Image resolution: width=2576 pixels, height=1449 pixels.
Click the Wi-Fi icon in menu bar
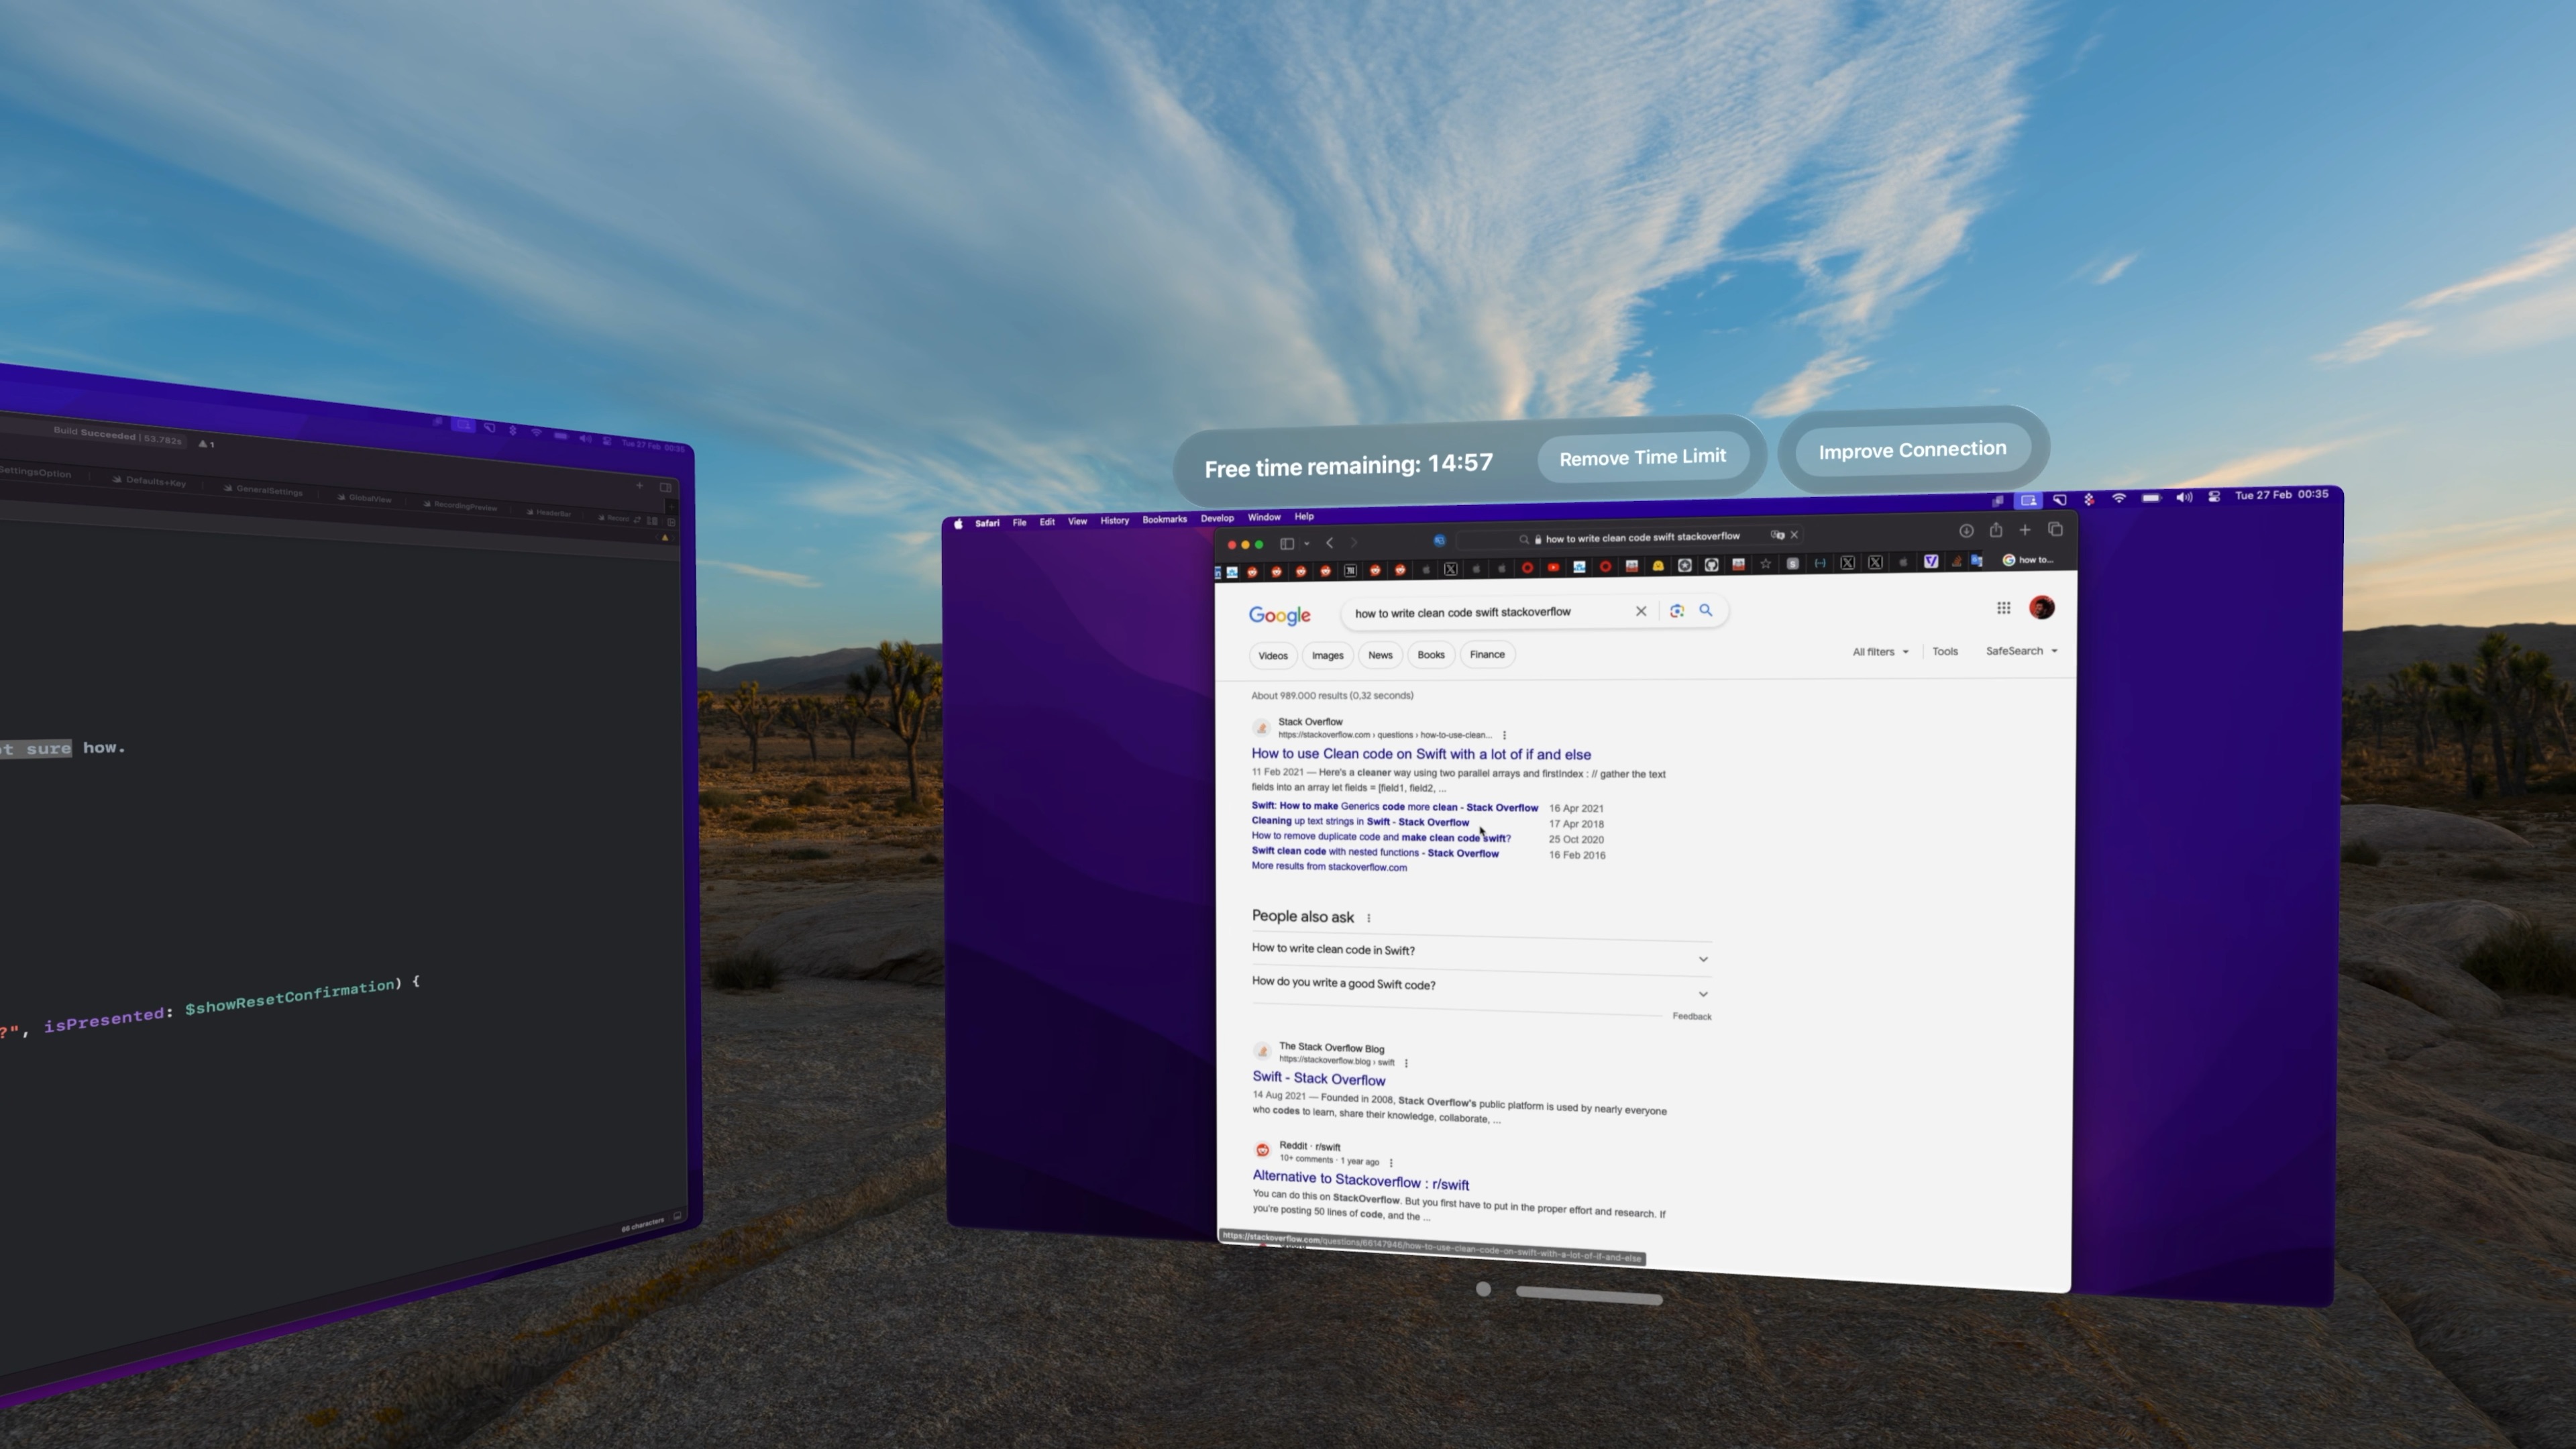tap(2118, 498)
